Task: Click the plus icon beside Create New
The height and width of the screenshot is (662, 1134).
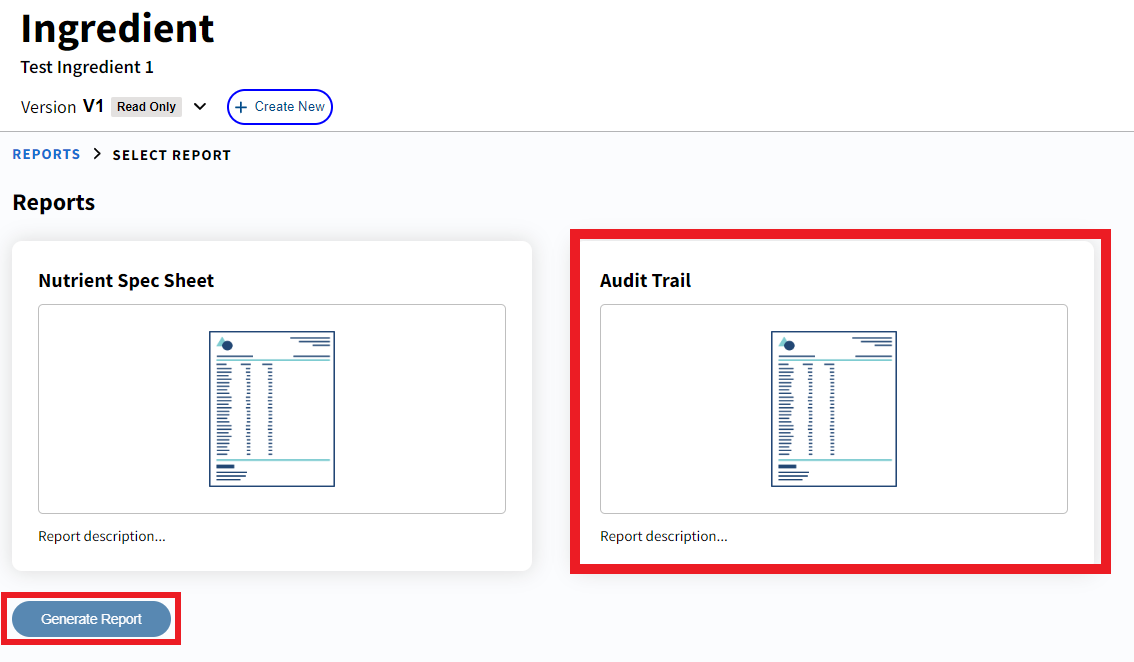Action: [x=241, y=107]
